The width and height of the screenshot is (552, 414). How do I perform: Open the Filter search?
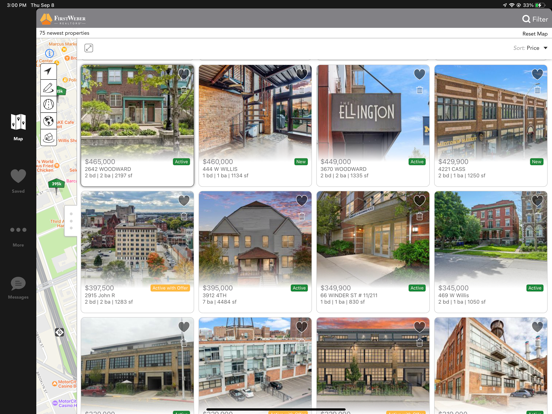535,19
